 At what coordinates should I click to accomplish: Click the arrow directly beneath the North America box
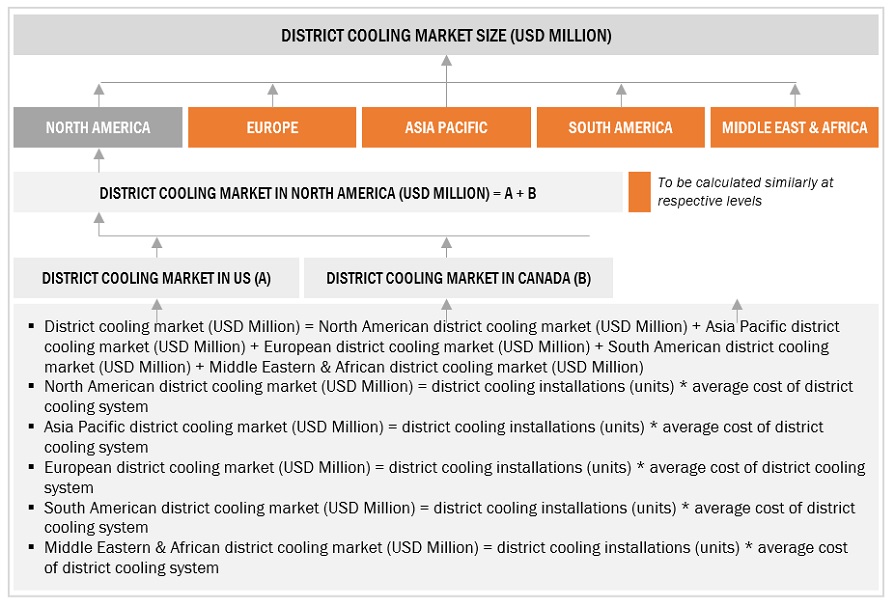(98, 157)
